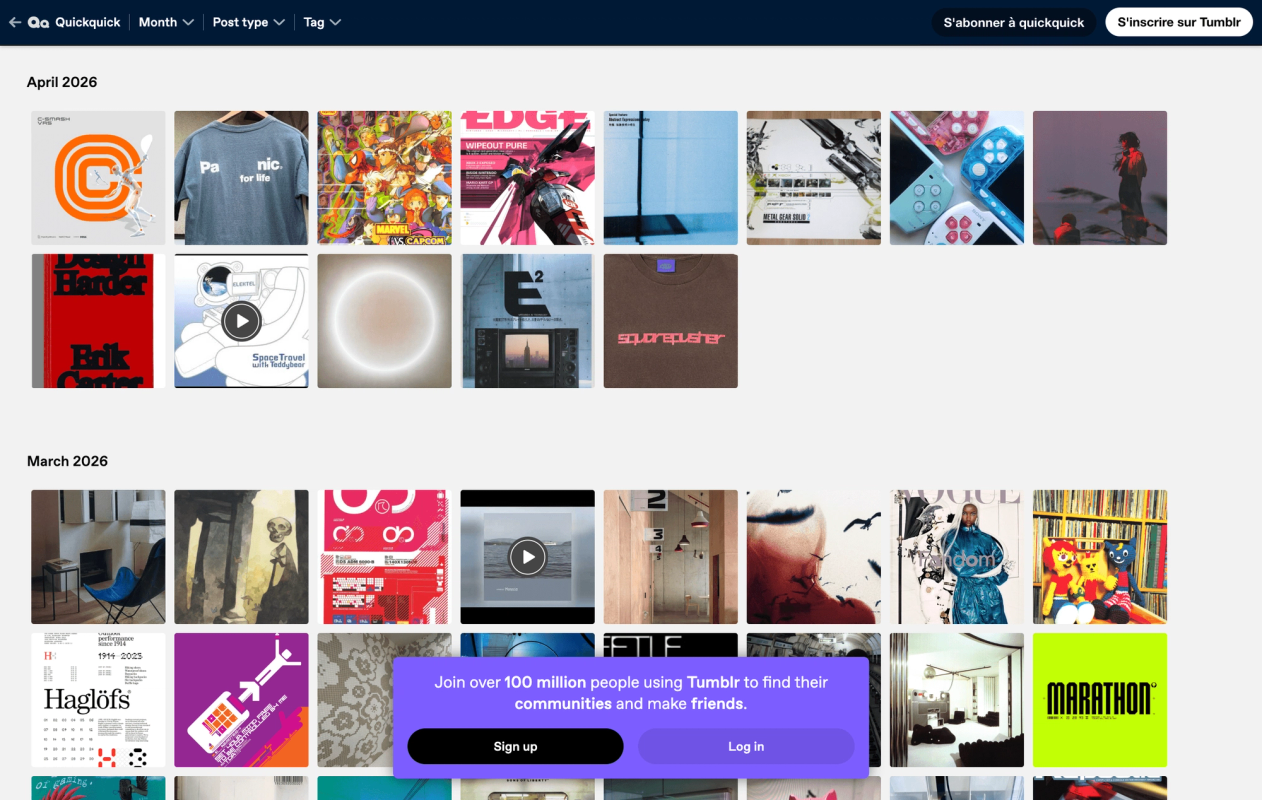1262x800 pixels.
Task: Open the Design Harder red book post
Action: point(98,321)
